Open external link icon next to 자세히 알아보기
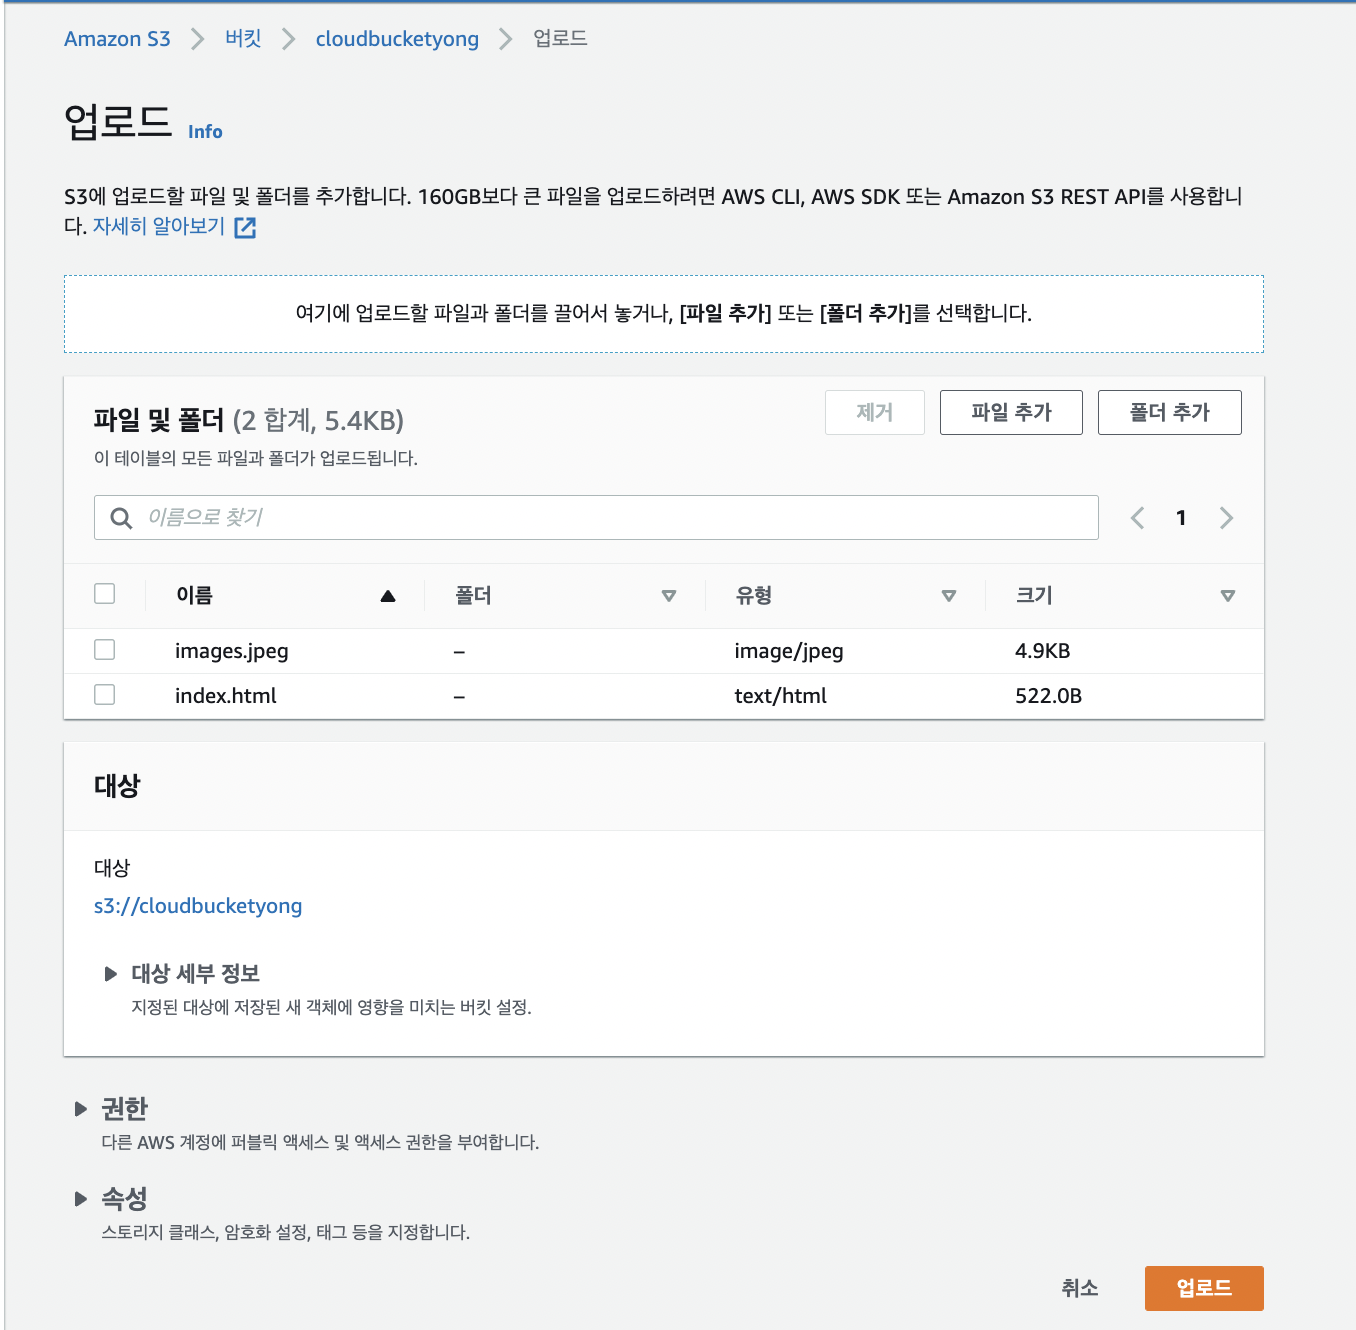Image resolution: width=1356 pixels, height=1330 pixels. click(x=245, y=228)
